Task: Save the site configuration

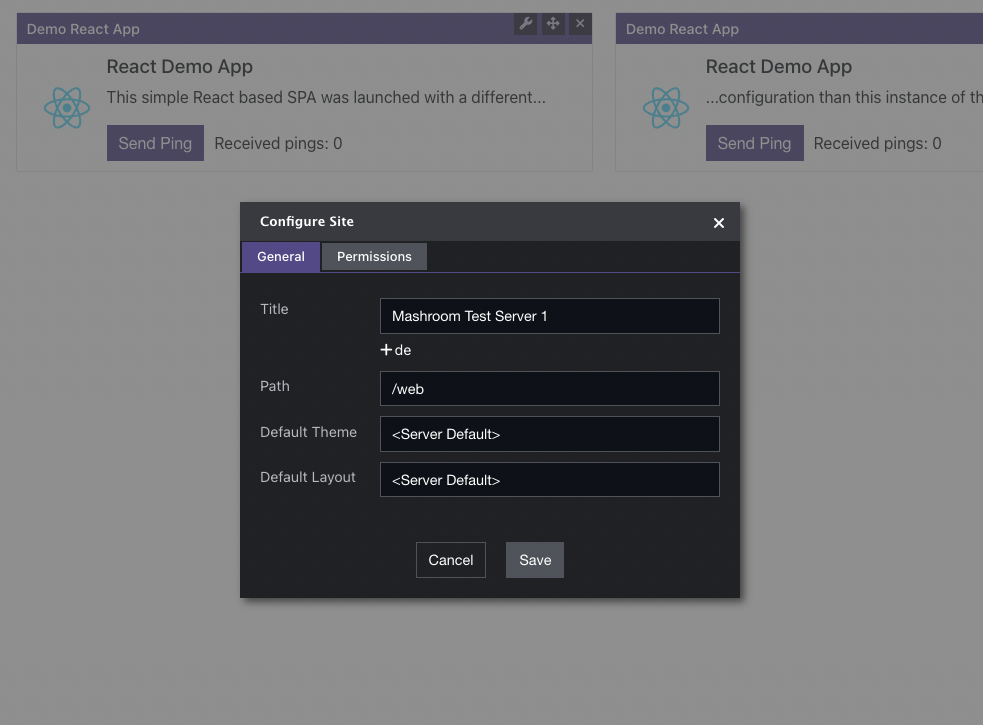Action: [535, 560]
